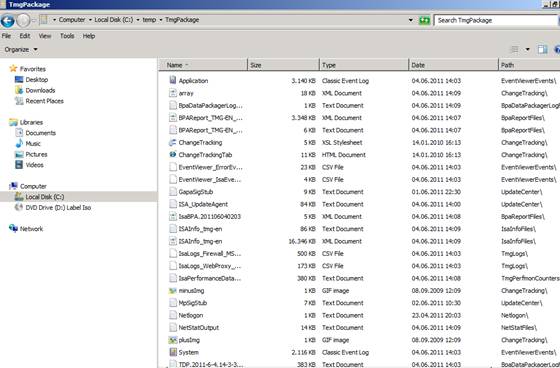
Task: Select the BpaDataPackagerLog... file name
Action: 210,105
